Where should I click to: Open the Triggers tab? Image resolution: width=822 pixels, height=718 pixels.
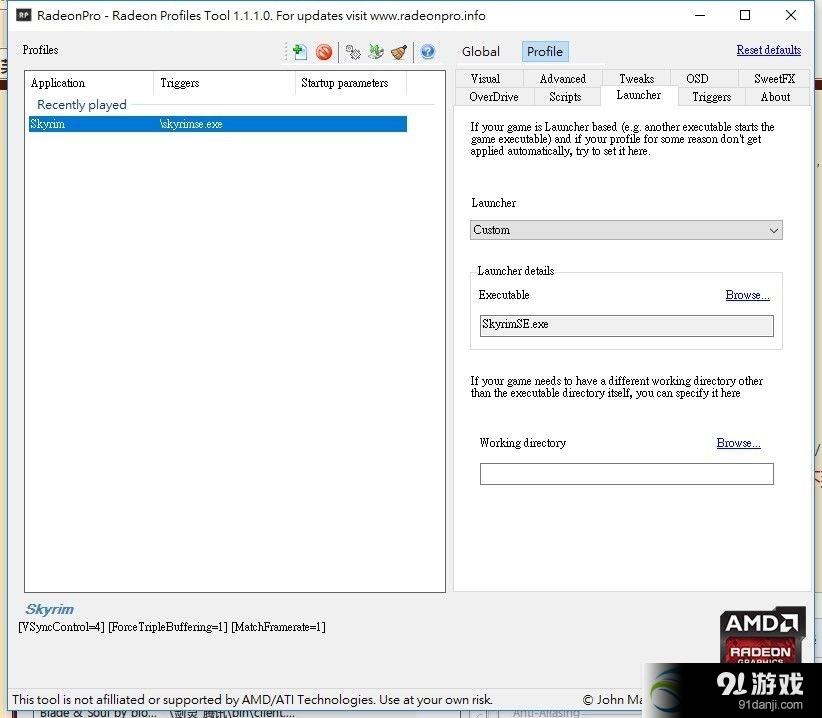[711, 97]
